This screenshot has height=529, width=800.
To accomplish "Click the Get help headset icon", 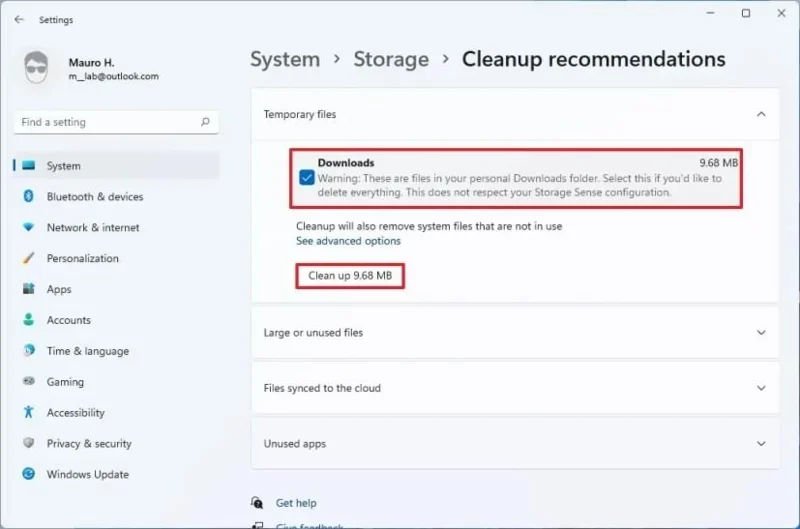I will [x=257, y=502].
